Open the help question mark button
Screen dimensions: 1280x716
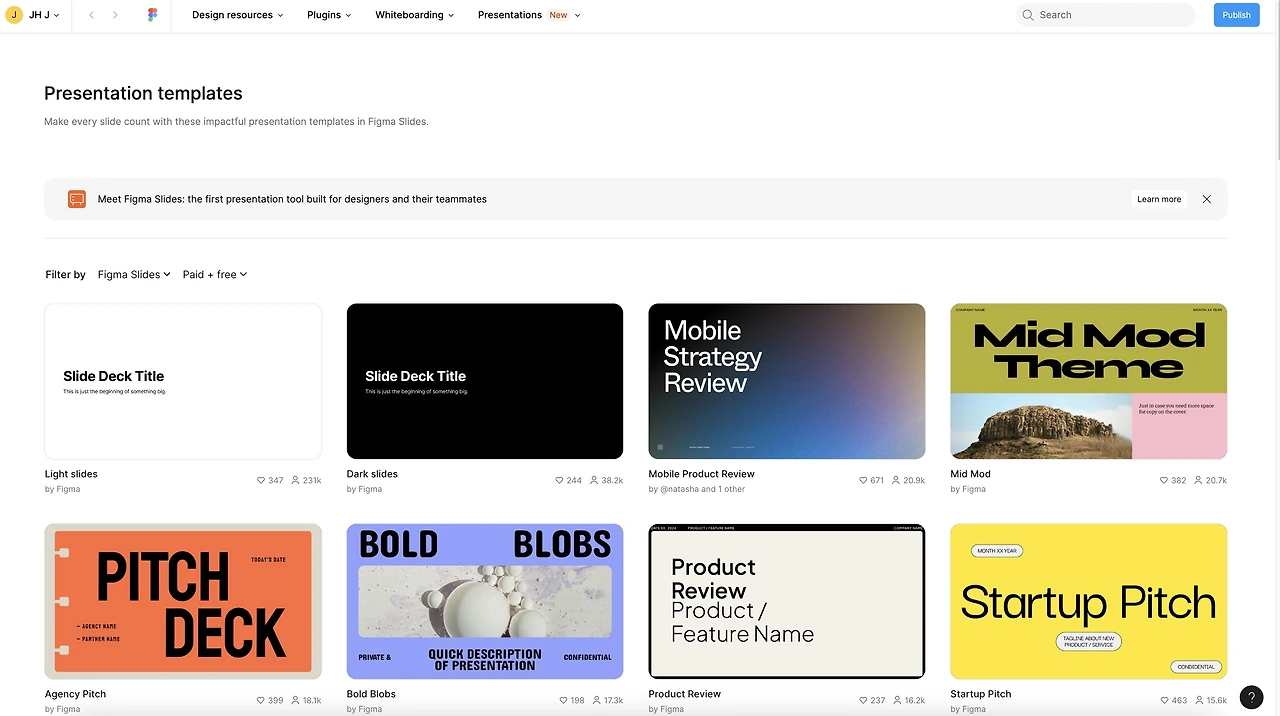(x=1251, y=697)
